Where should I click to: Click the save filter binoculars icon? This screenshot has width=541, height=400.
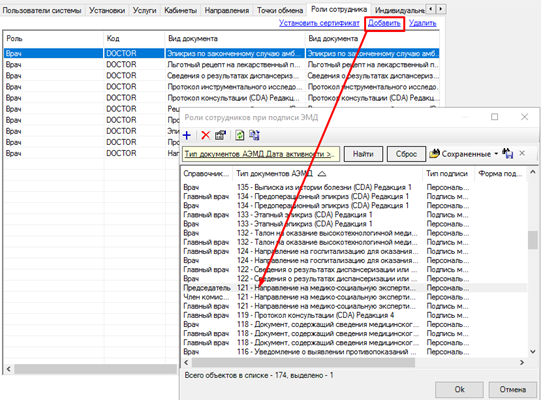[x=508, y=154]
